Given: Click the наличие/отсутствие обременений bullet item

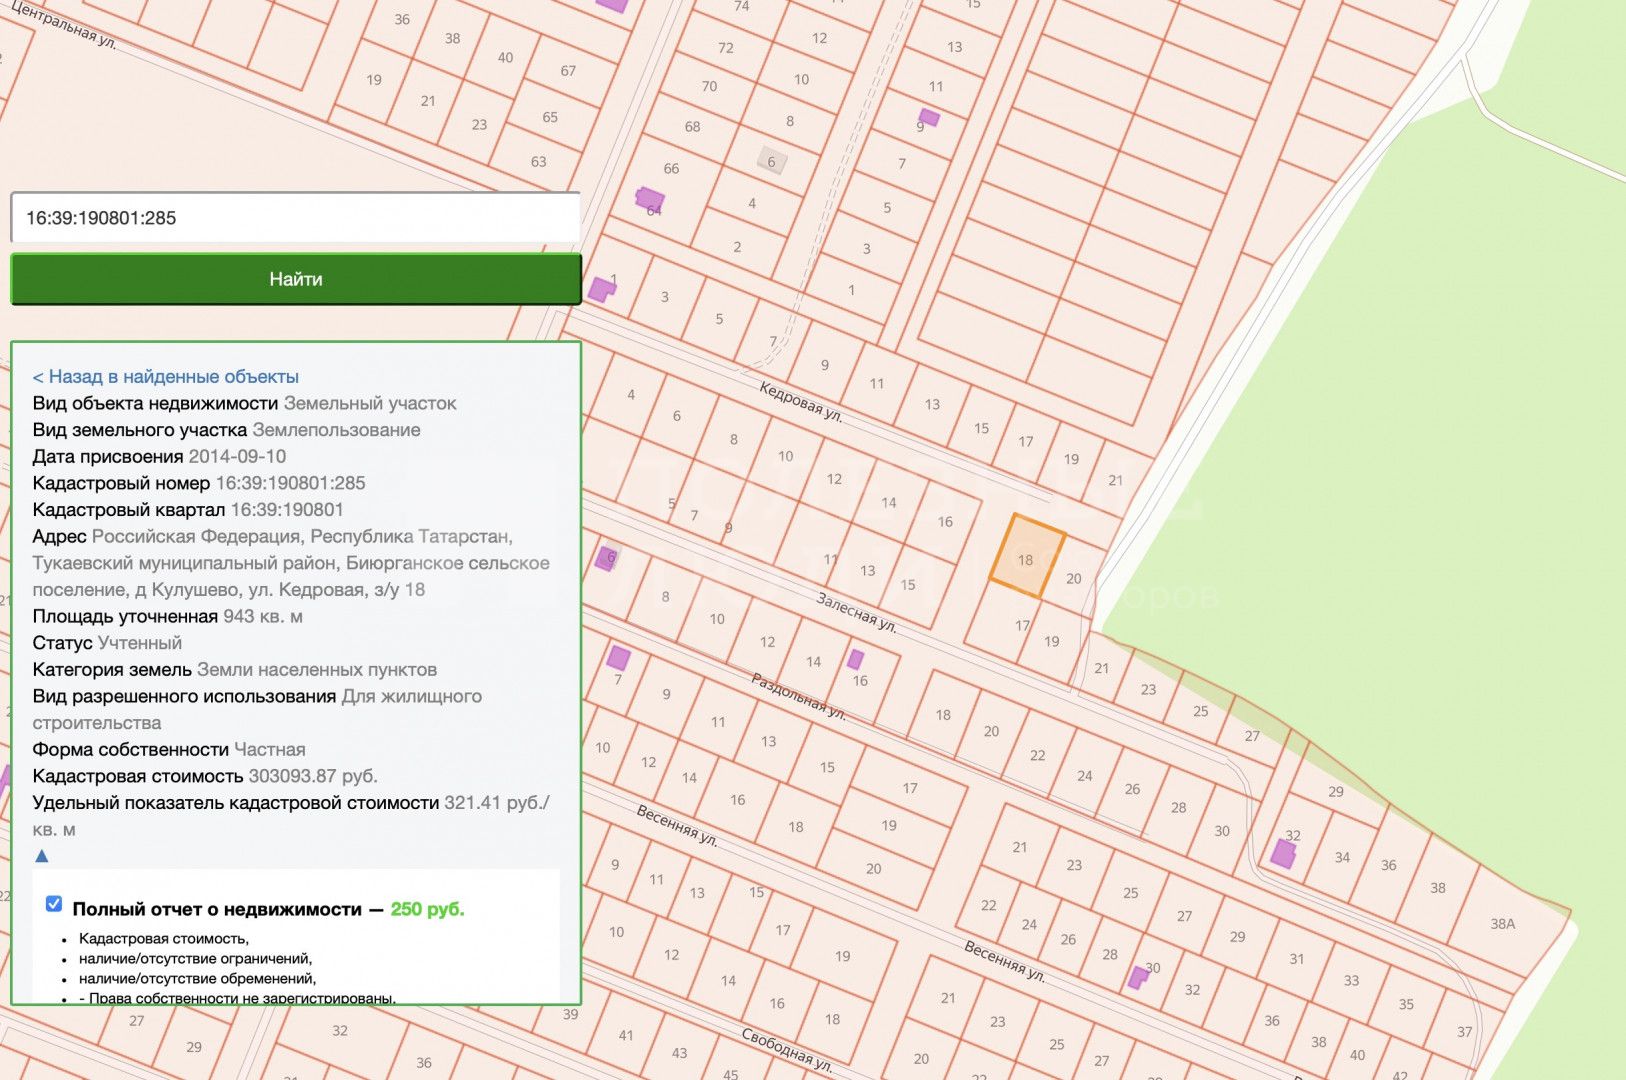Looking at the screenshot, I should point(198,979).
